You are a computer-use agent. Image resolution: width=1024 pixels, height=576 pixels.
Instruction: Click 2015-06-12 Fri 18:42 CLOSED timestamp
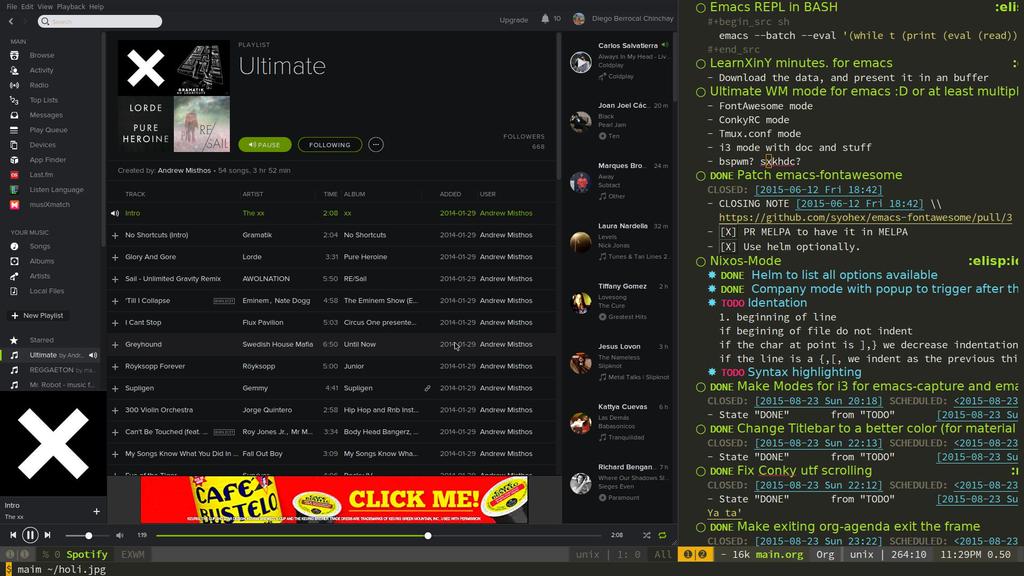tap(818, 190)
